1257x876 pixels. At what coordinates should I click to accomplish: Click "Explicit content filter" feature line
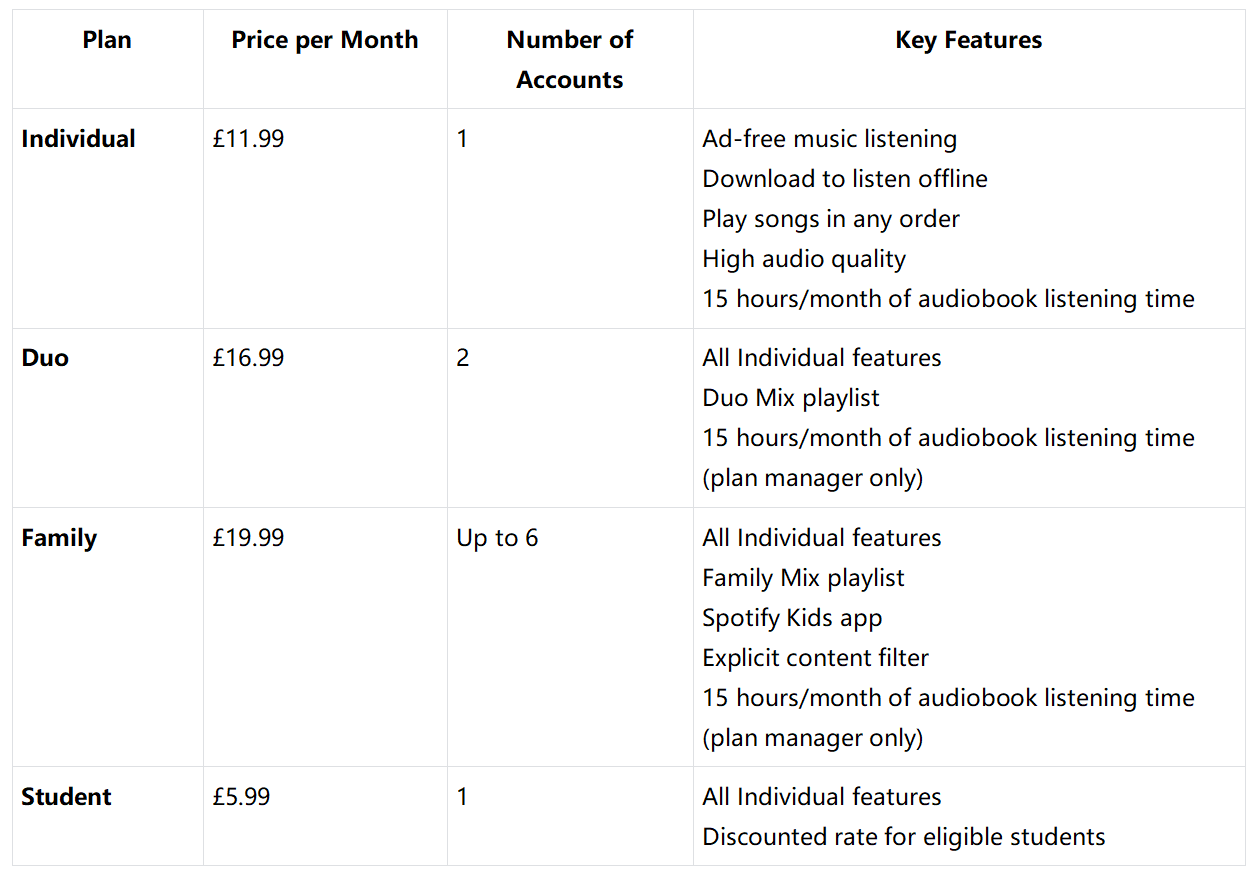[815, 658]
